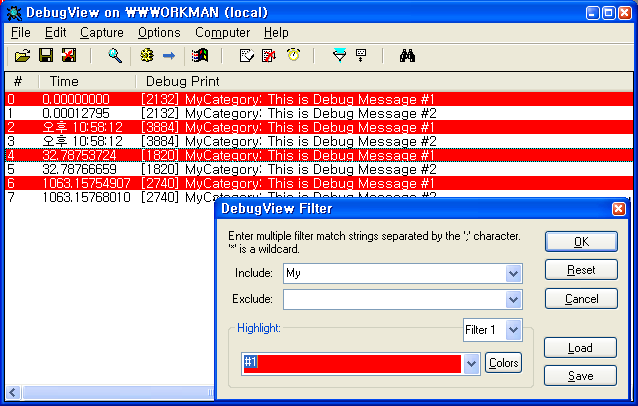Click the Colors button
Screen dimensions: 638x406
click(x=503, y=363)
